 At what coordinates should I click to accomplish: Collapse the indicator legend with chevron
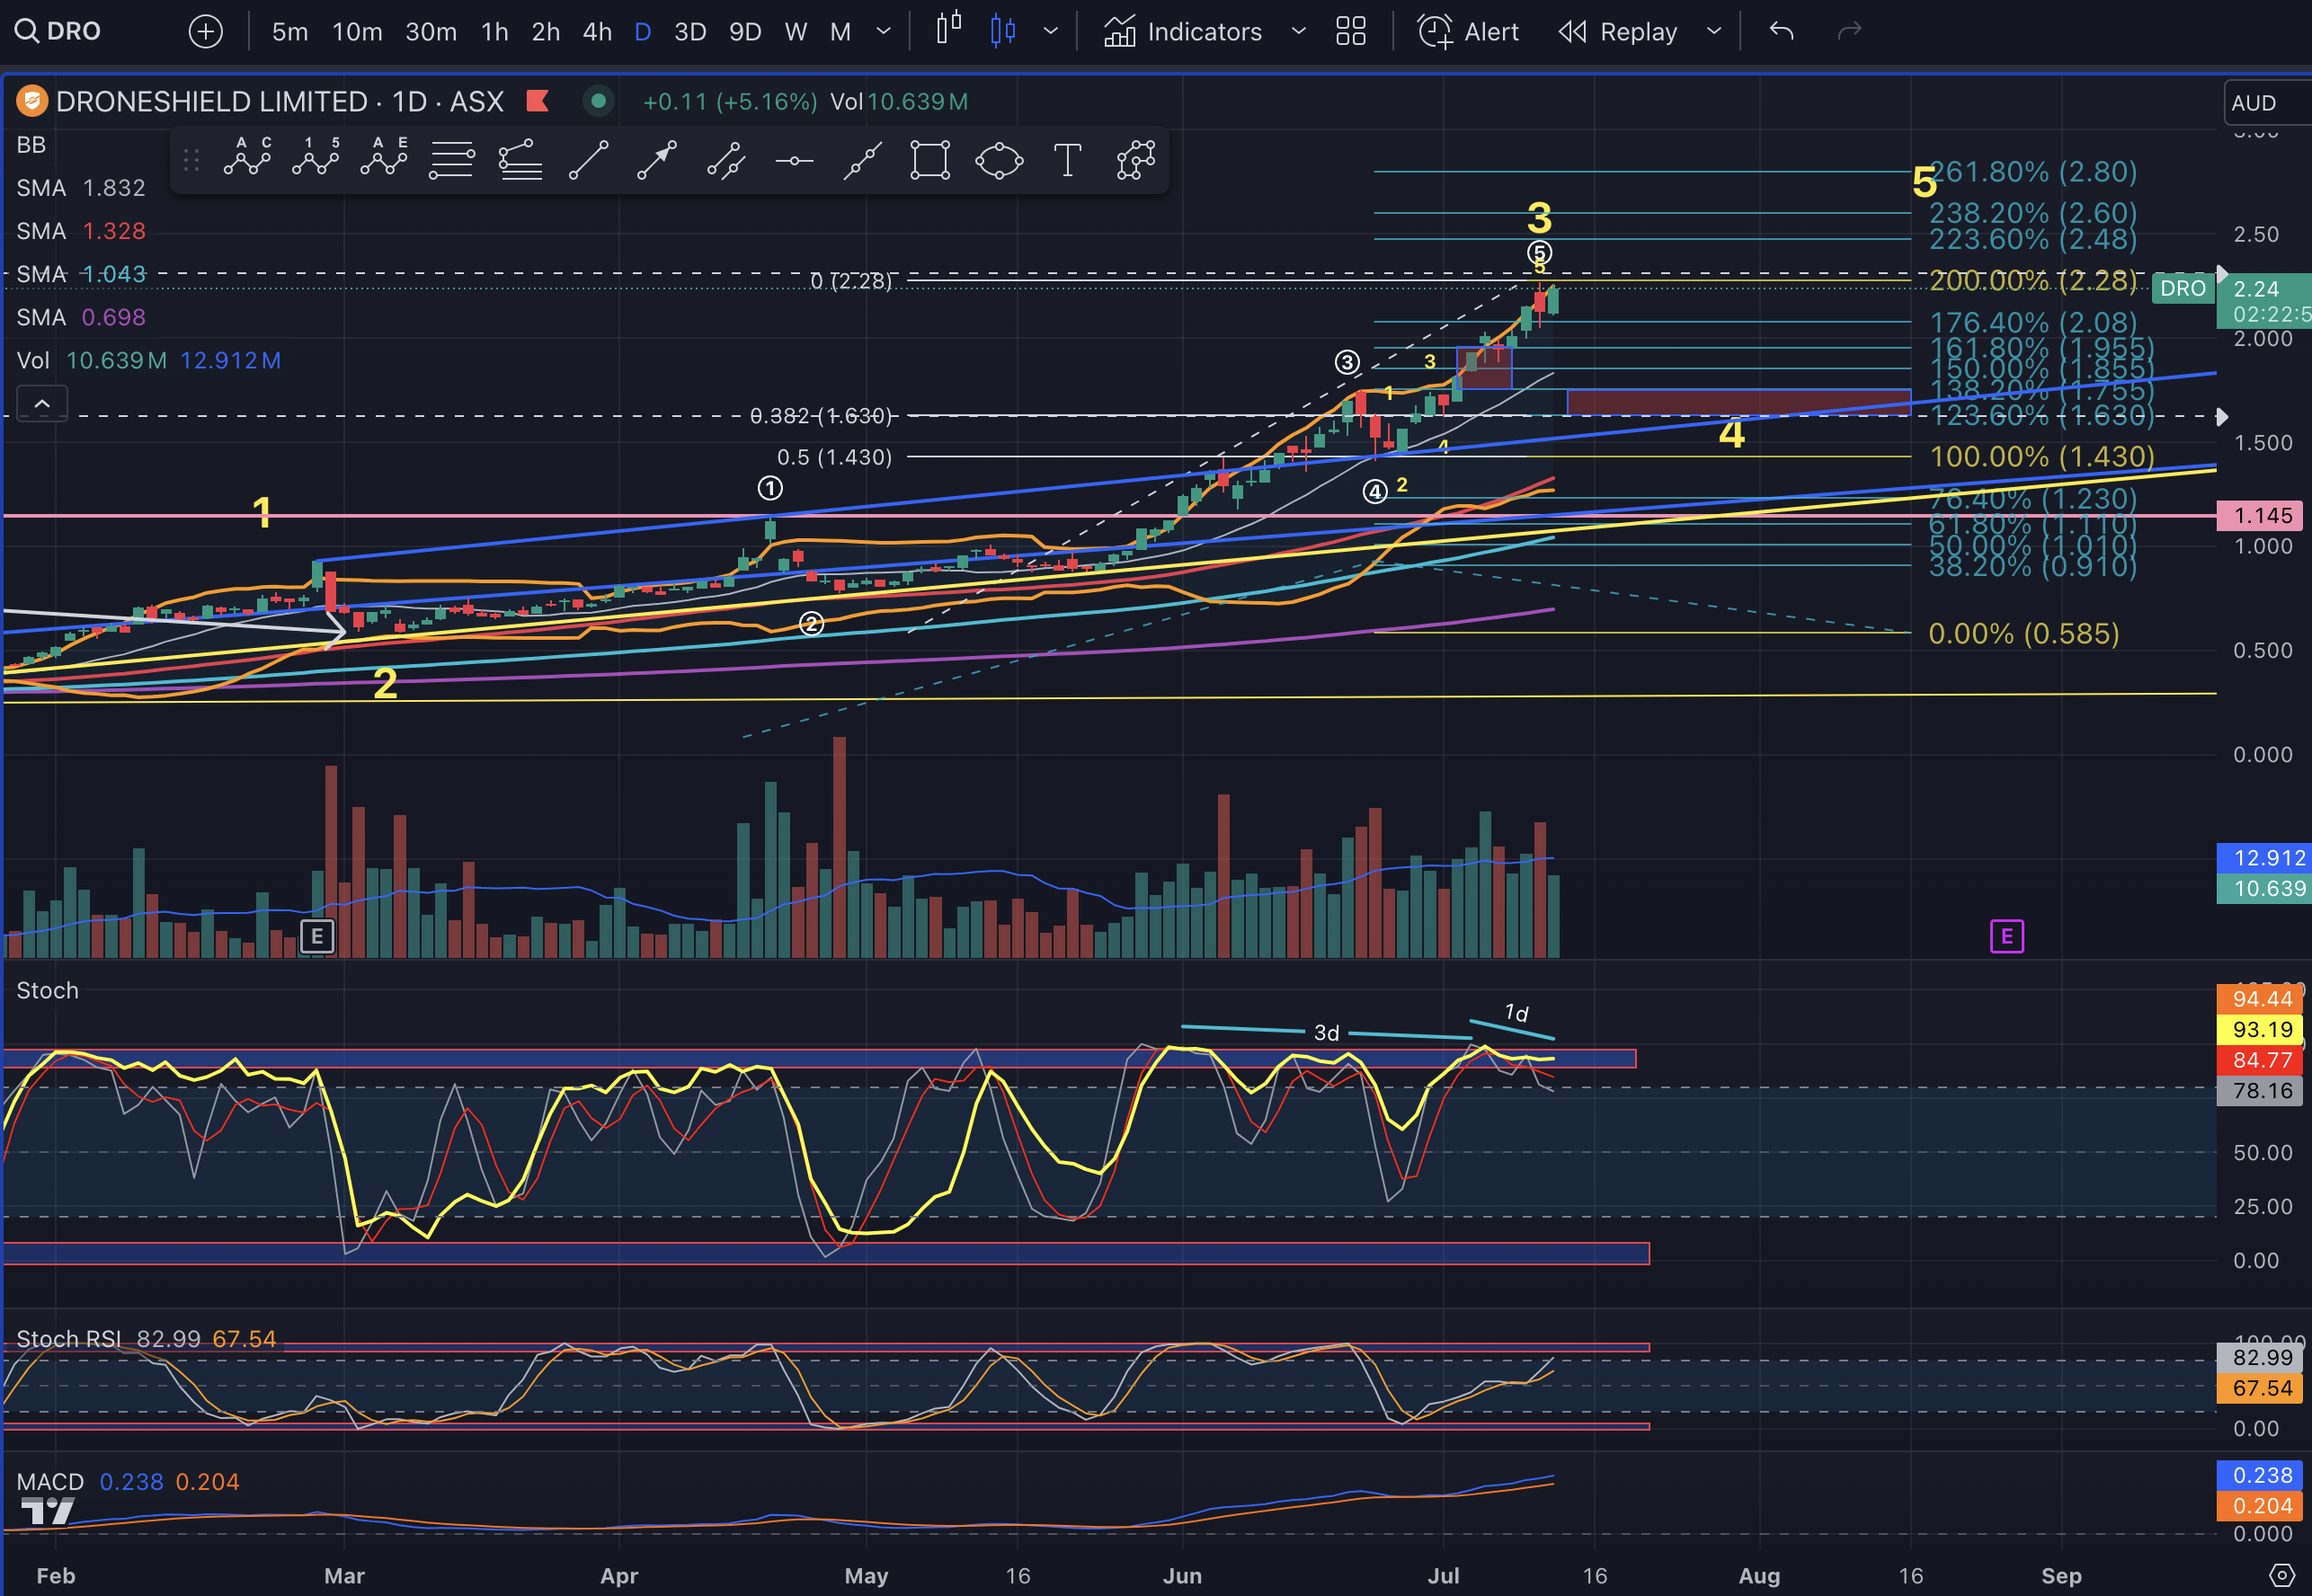pos(42,404)
